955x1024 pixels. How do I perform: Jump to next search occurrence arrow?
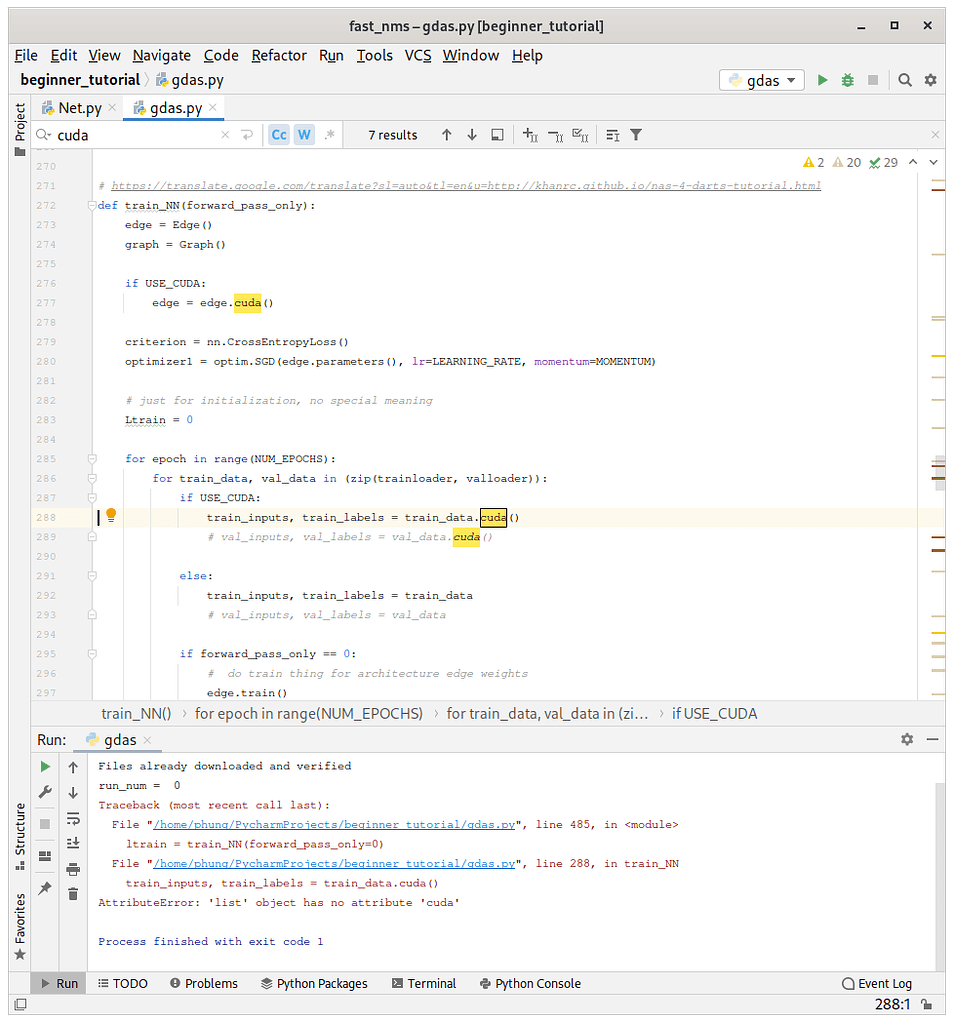coord(472,135)
